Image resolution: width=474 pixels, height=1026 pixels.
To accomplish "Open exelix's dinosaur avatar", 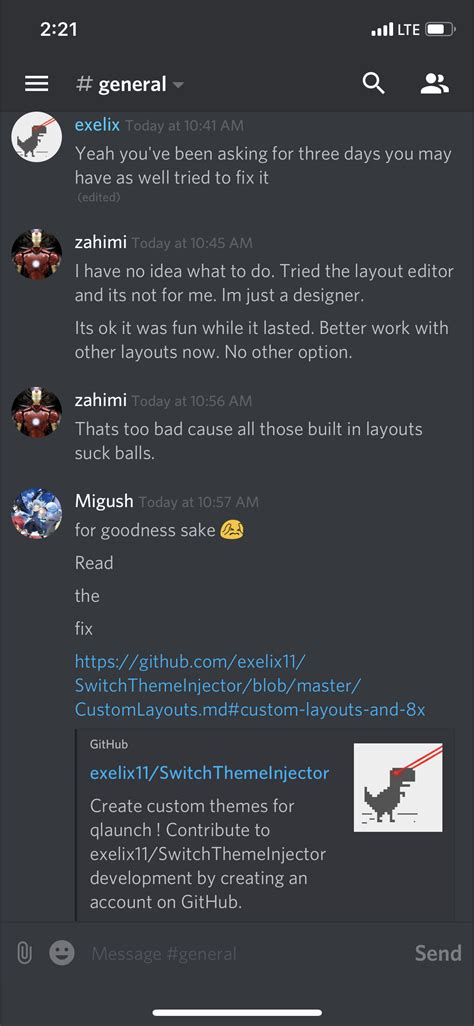I will [x=37, y=136].
